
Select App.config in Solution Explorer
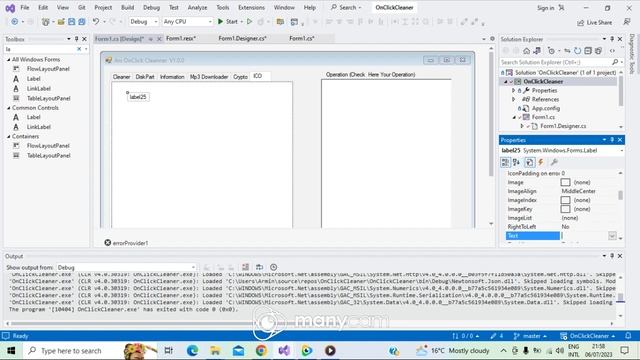(546, 108)
